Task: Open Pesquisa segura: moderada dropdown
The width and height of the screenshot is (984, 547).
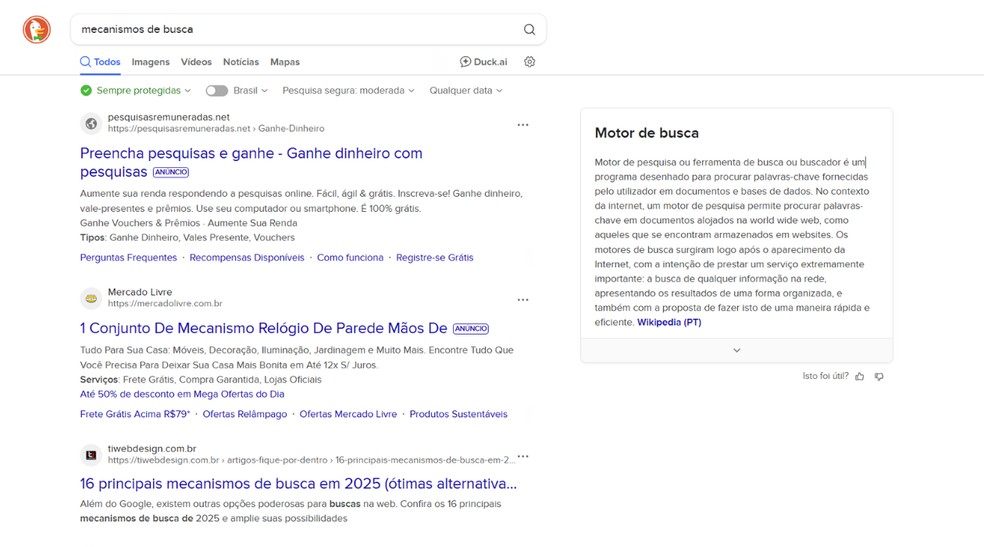Action: 348,90
